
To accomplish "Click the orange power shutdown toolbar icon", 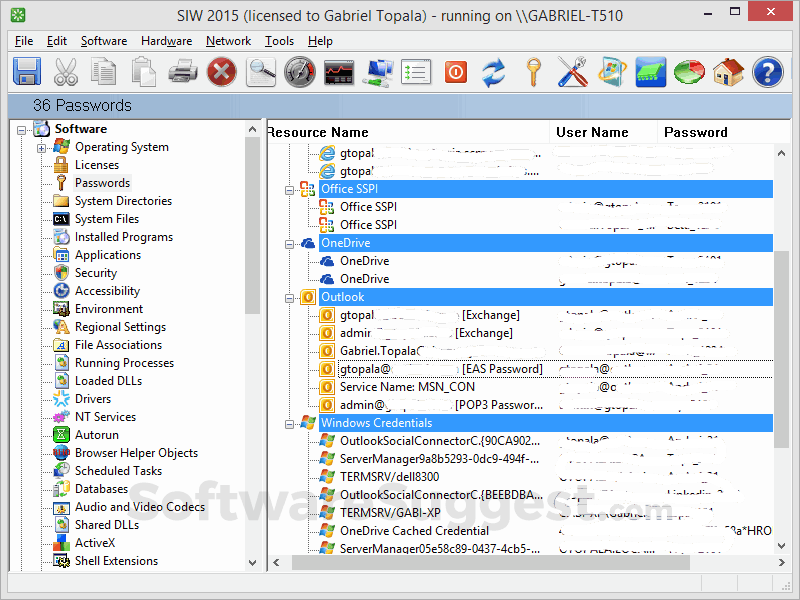I will point(456,72).
